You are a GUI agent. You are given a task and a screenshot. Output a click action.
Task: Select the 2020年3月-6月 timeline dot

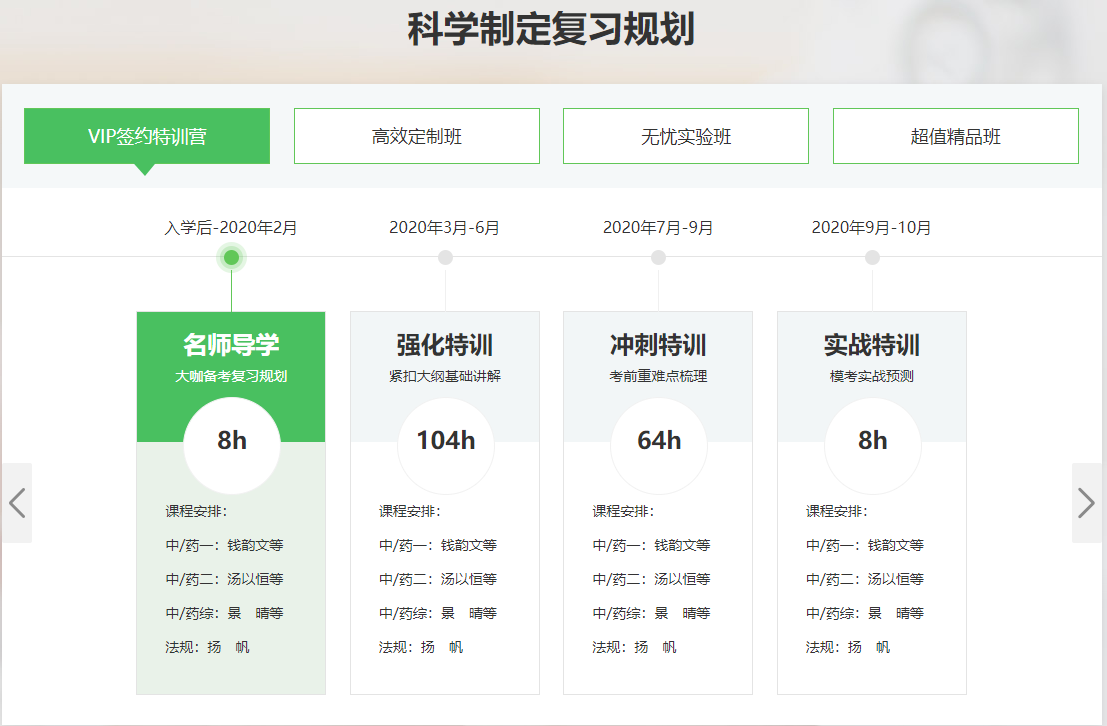(445, 258)
